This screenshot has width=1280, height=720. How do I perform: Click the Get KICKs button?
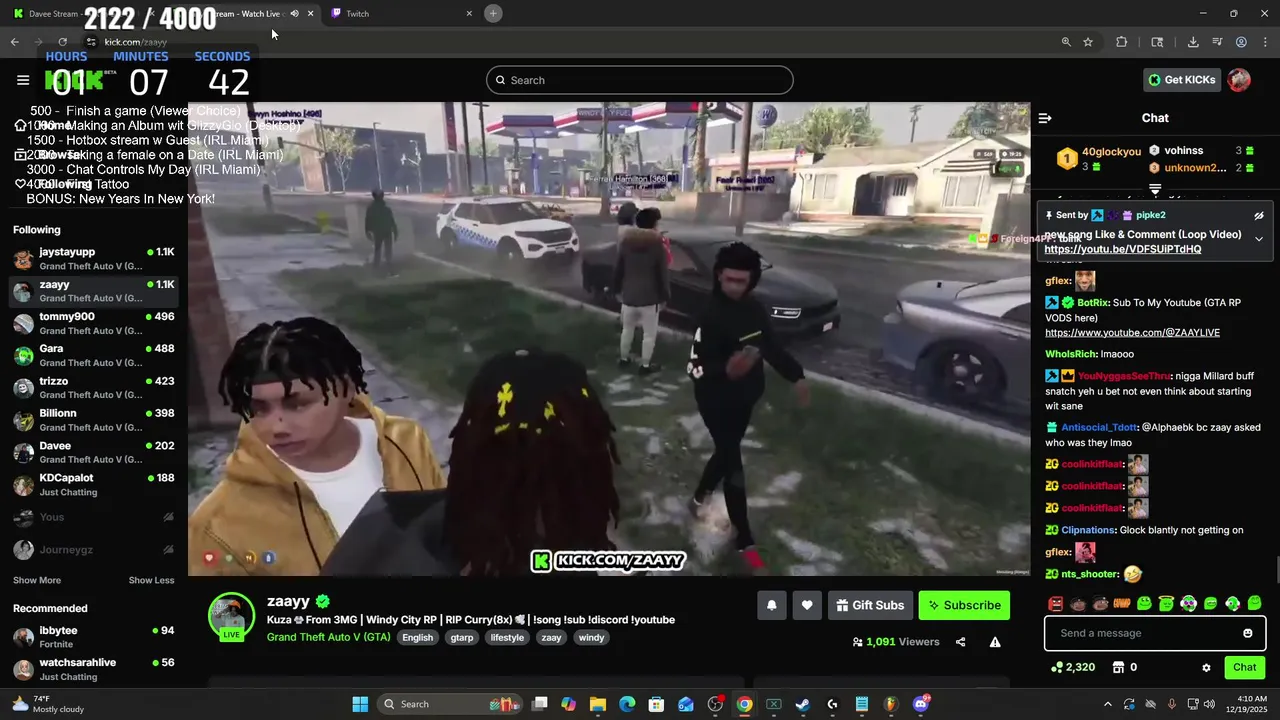1181,80
